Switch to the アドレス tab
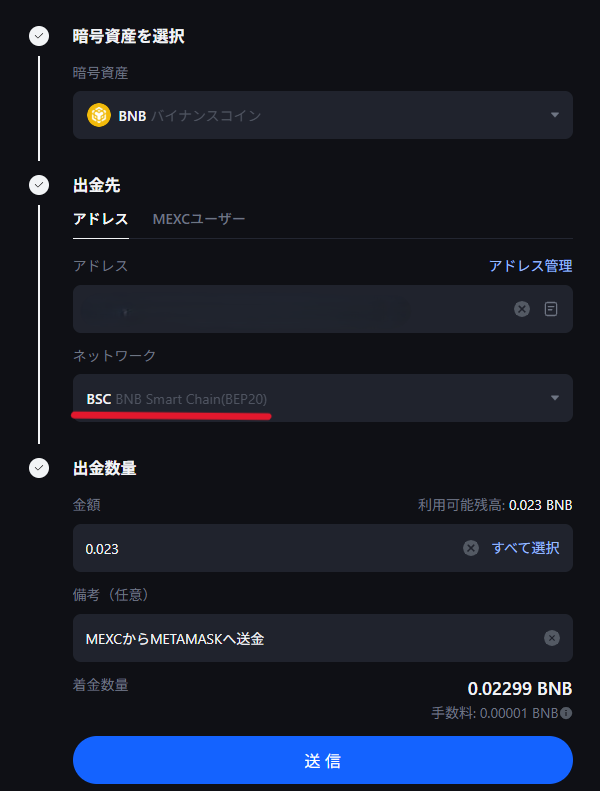Viewport: 600px width, 791px height. (x=100, y=219)
